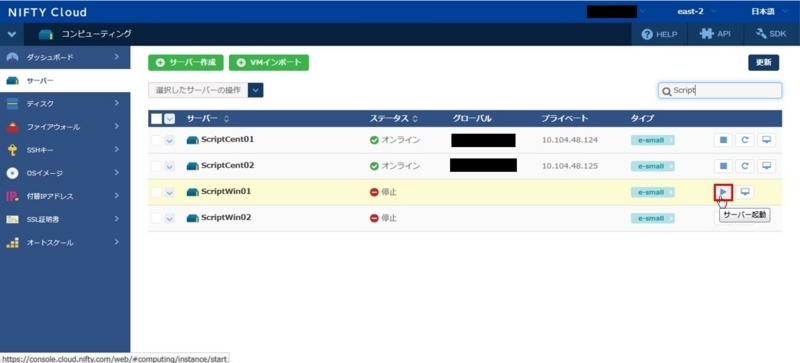Image resolution: width=800 pixels, height=363 pixels.
Task: Click private IP 10.104.48.124
Action: [x=569, y=140]
